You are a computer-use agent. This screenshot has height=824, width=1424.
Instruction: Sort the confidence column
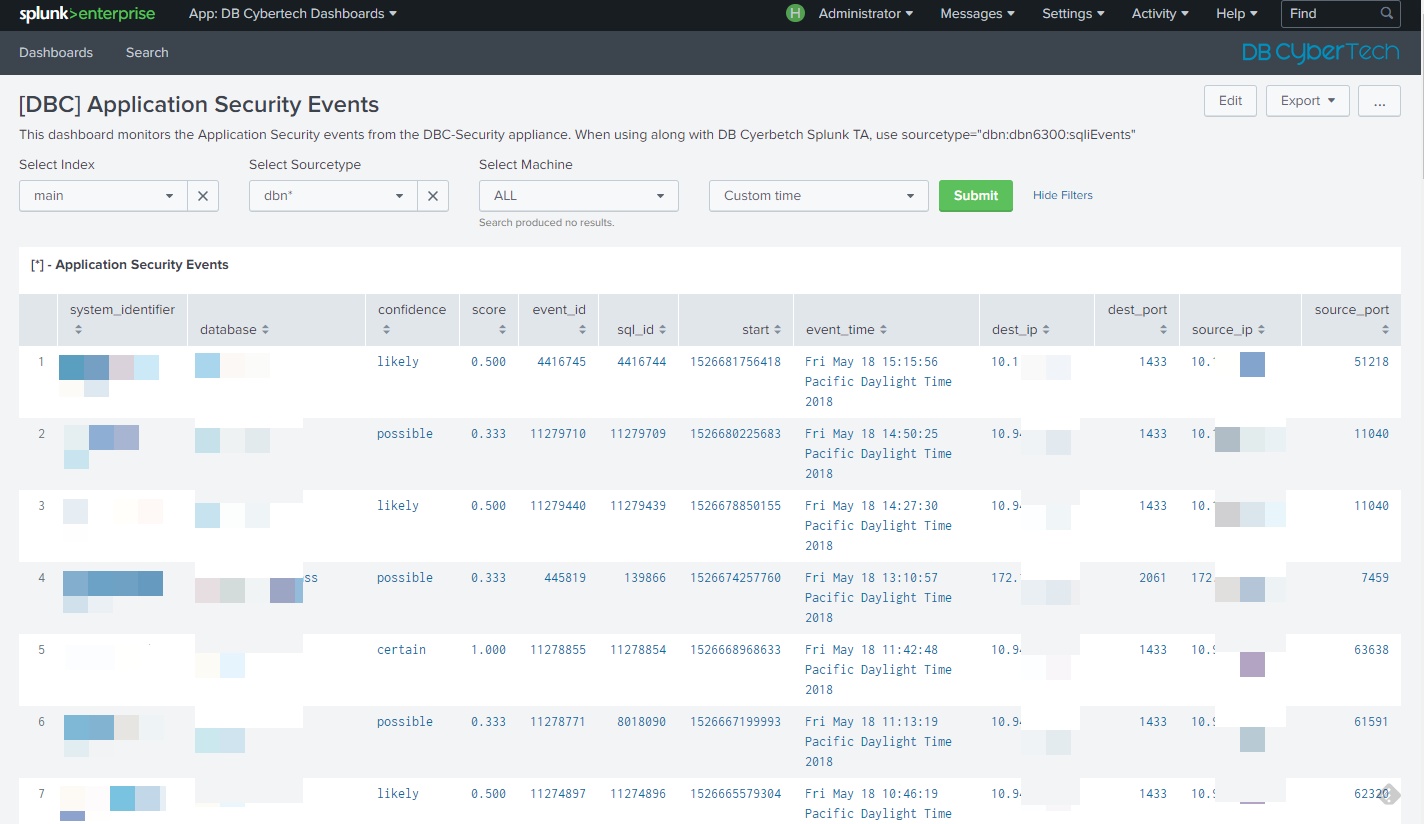pos(386,329)
